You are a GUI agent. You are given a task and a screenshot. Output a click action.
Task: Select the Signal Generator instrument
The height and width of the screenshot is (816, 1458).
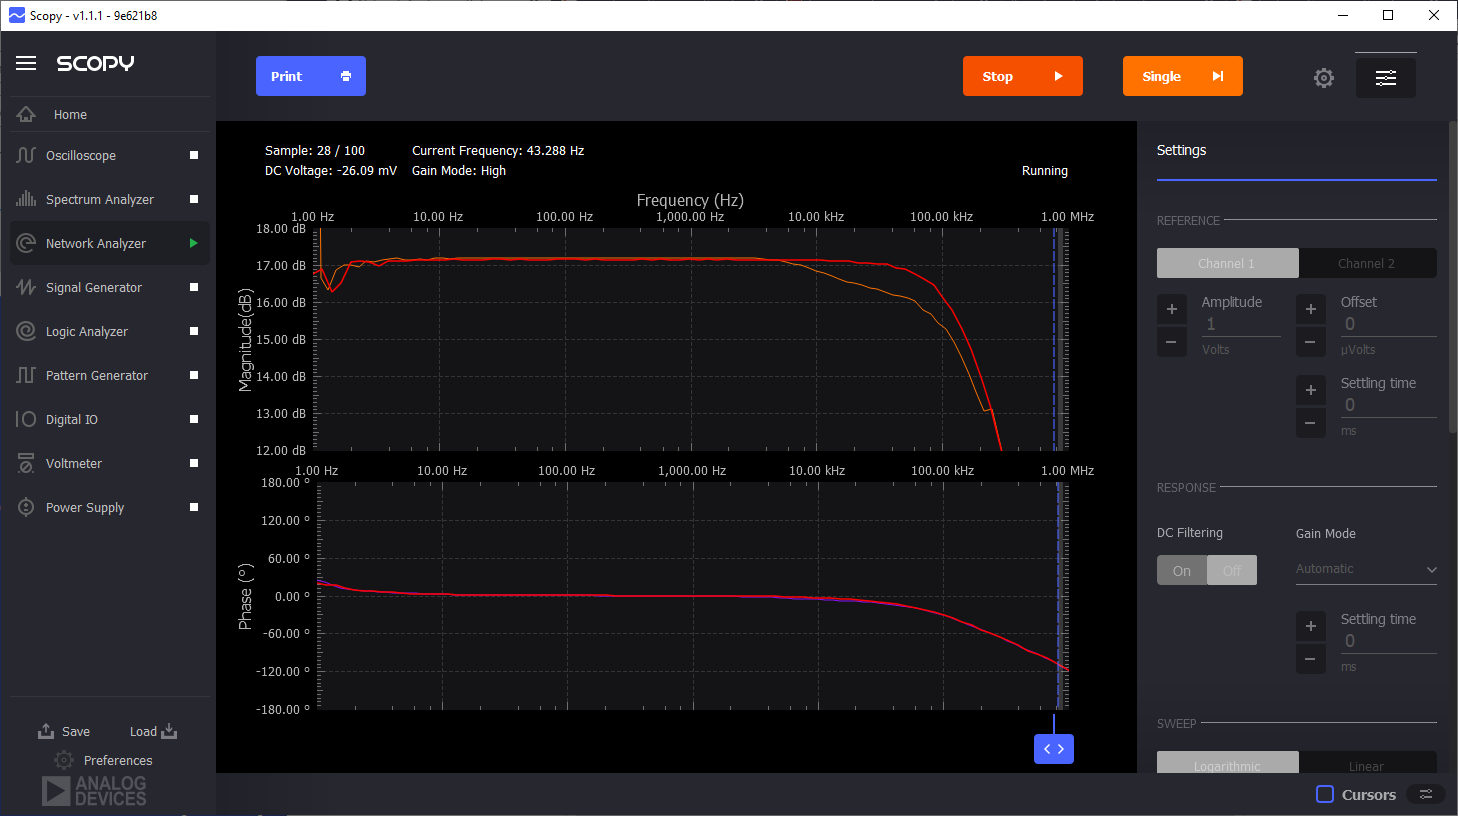[x=92, y=287]
